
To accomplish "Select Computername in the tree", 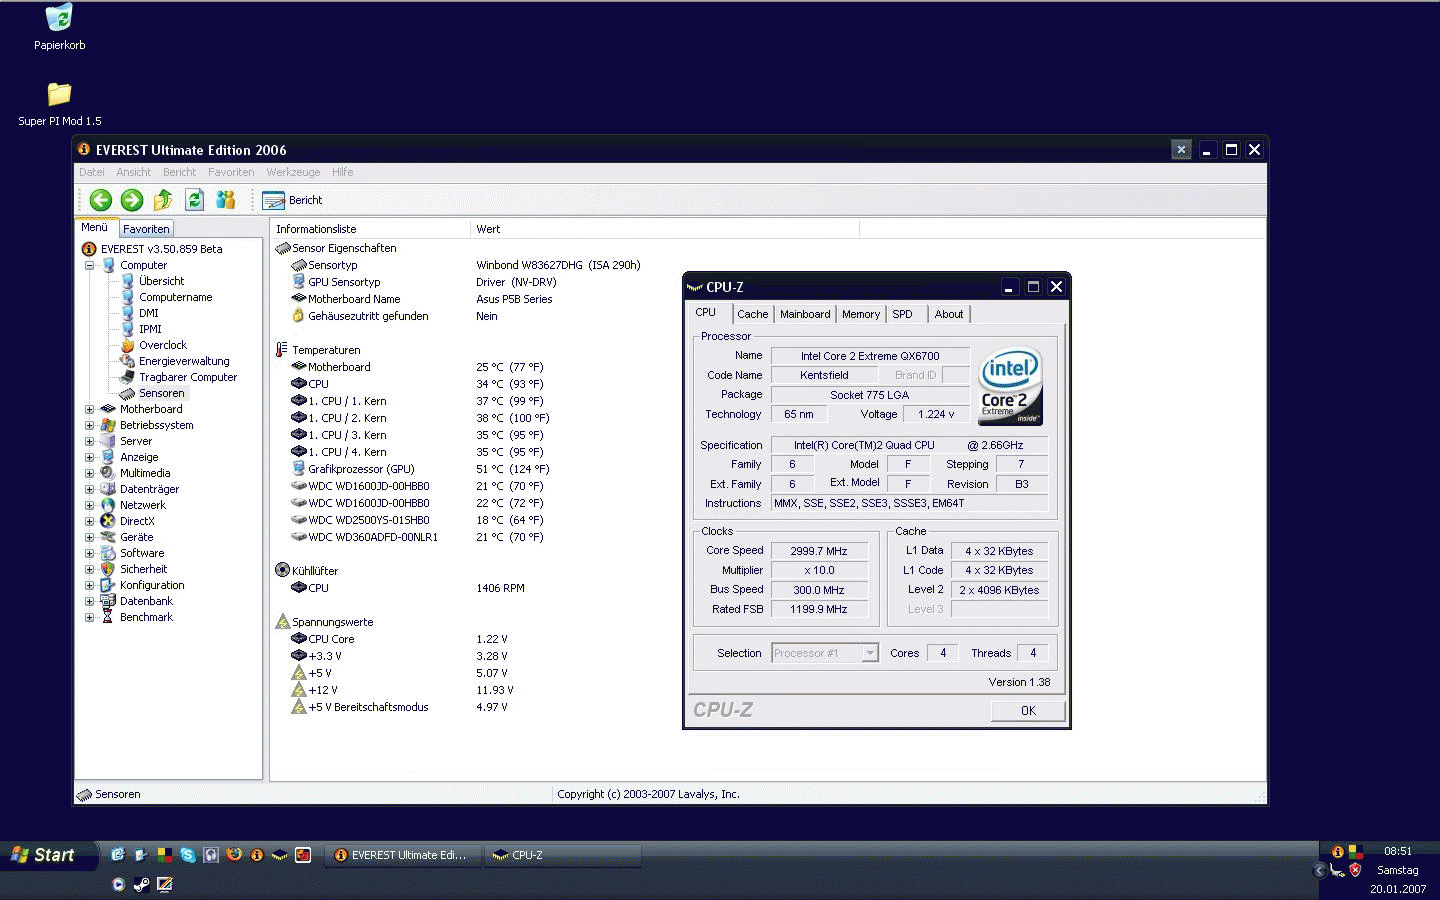I will click(x=175, y=297).
